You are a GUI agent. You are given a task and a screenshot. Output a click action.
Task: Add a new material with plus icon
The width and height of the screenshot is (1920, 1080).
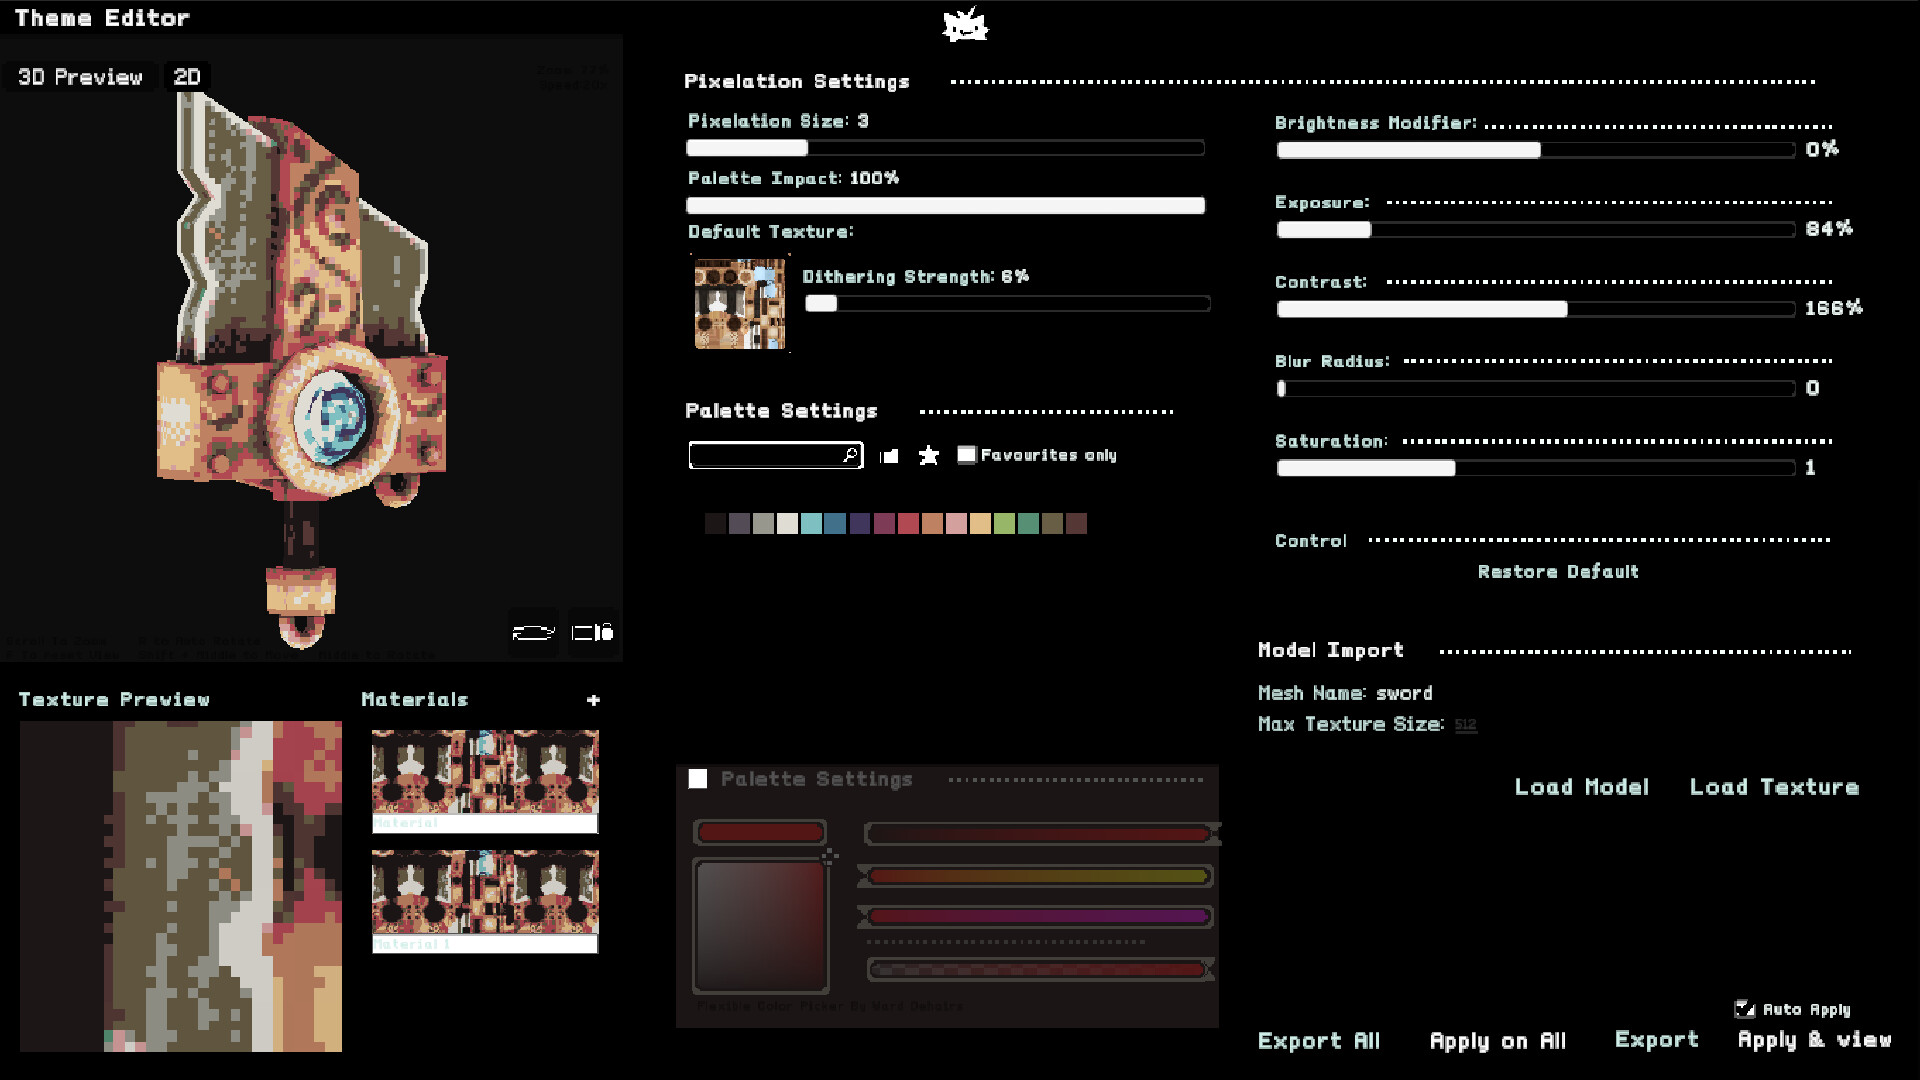tap(593, 700)
